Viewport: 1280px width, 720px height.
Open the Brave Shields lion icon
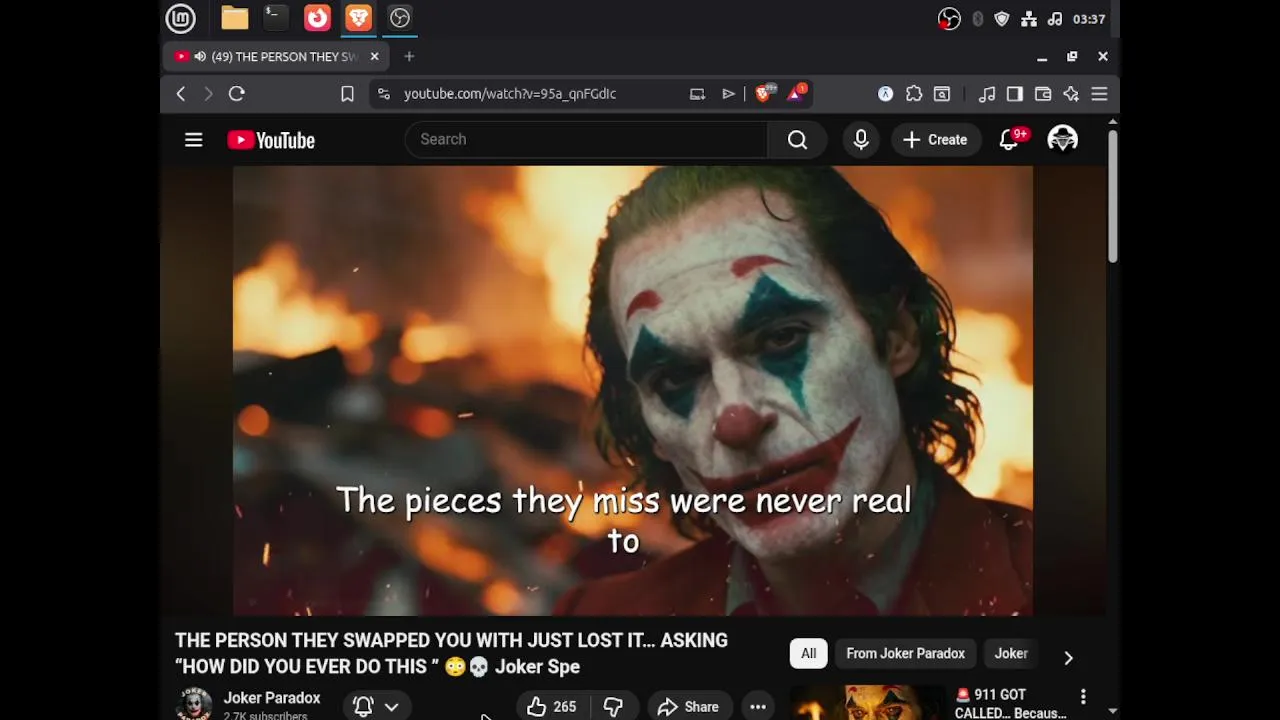pyautogui.click(x=765, y=93)
